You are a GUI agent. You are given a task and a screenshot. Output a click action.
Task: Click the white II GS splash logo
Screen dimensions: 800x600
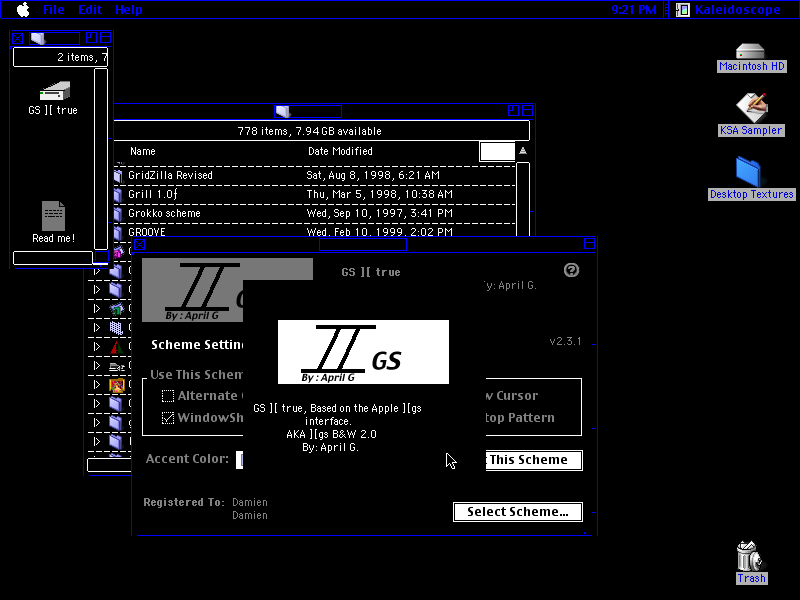[x=363, y=352]
